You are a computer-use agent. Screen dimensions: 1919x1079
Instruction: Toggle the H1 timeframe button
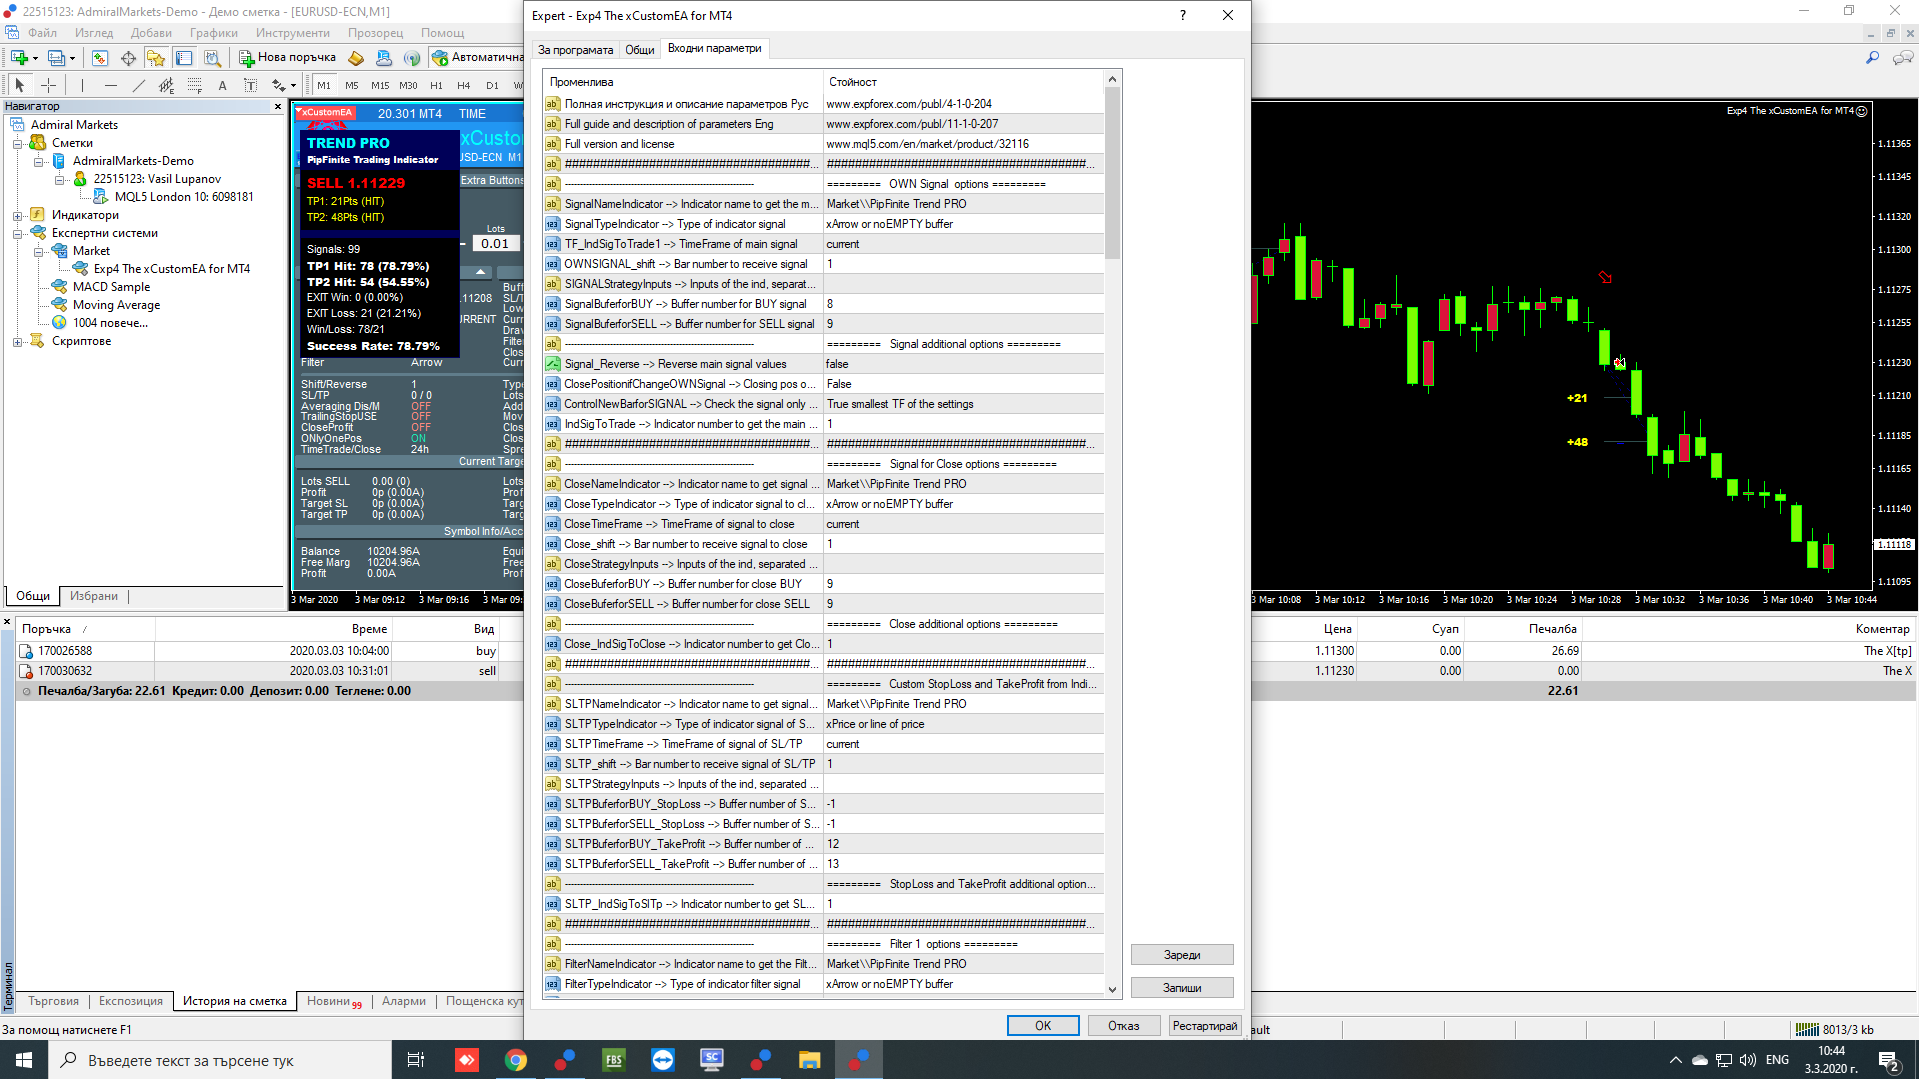point(436,85)
